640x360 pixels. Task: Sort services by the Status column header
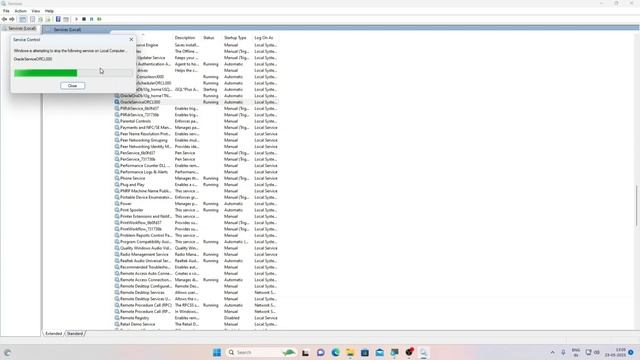pyautogui.click(x=209, y=38)
